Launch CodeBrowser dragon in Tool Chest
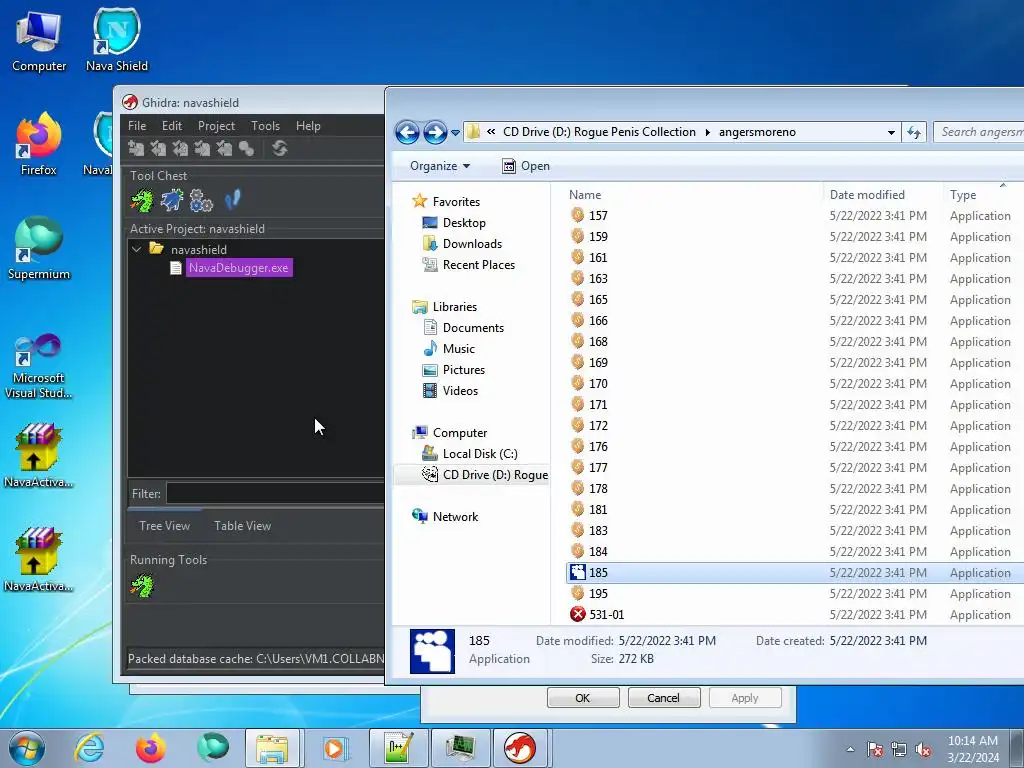This screenshot has height=768, width=1024. coord(142,200)
